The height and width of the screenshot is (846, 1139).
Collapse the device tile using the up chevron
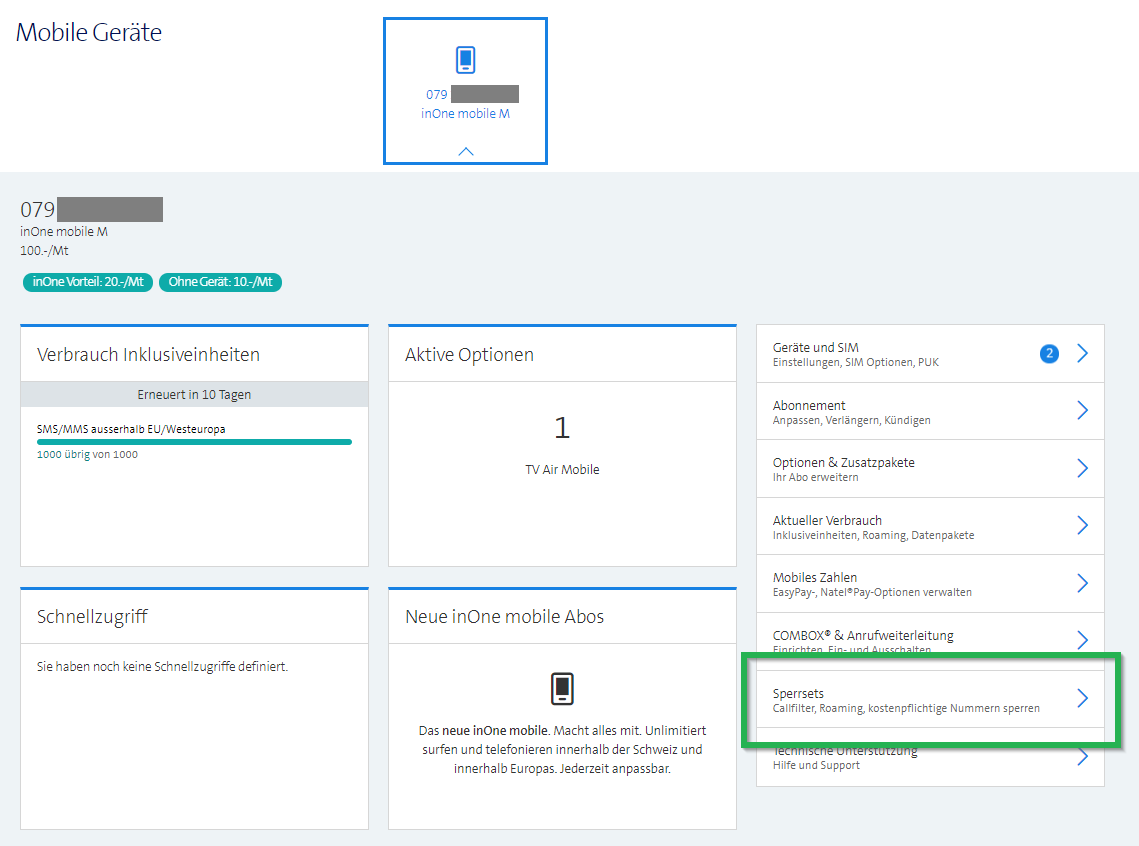(465, 151)
